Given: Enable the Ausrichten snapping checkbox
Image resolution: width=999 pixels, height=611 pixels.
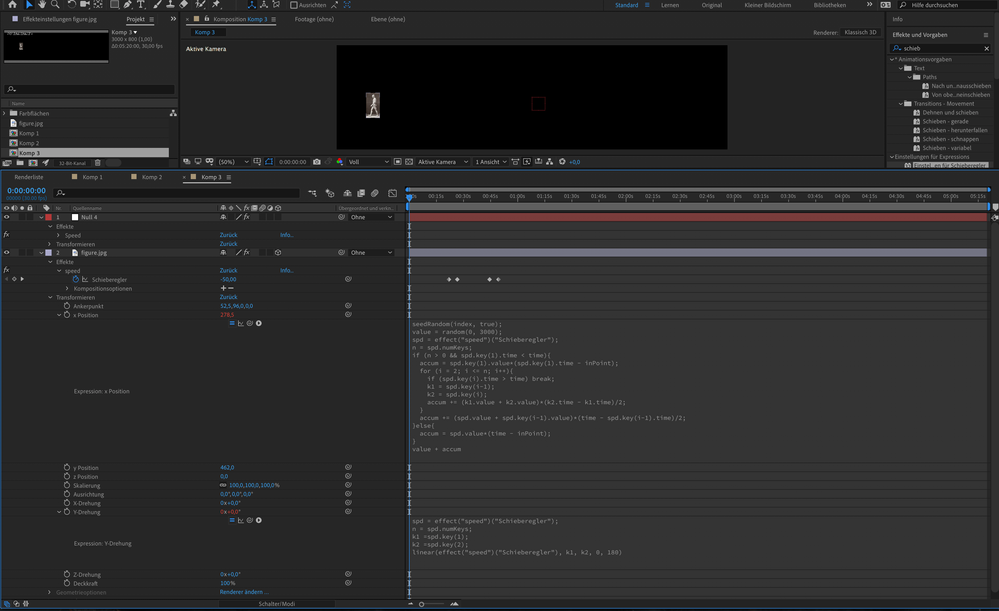Looking at the screenshot, I should (294, 5).
